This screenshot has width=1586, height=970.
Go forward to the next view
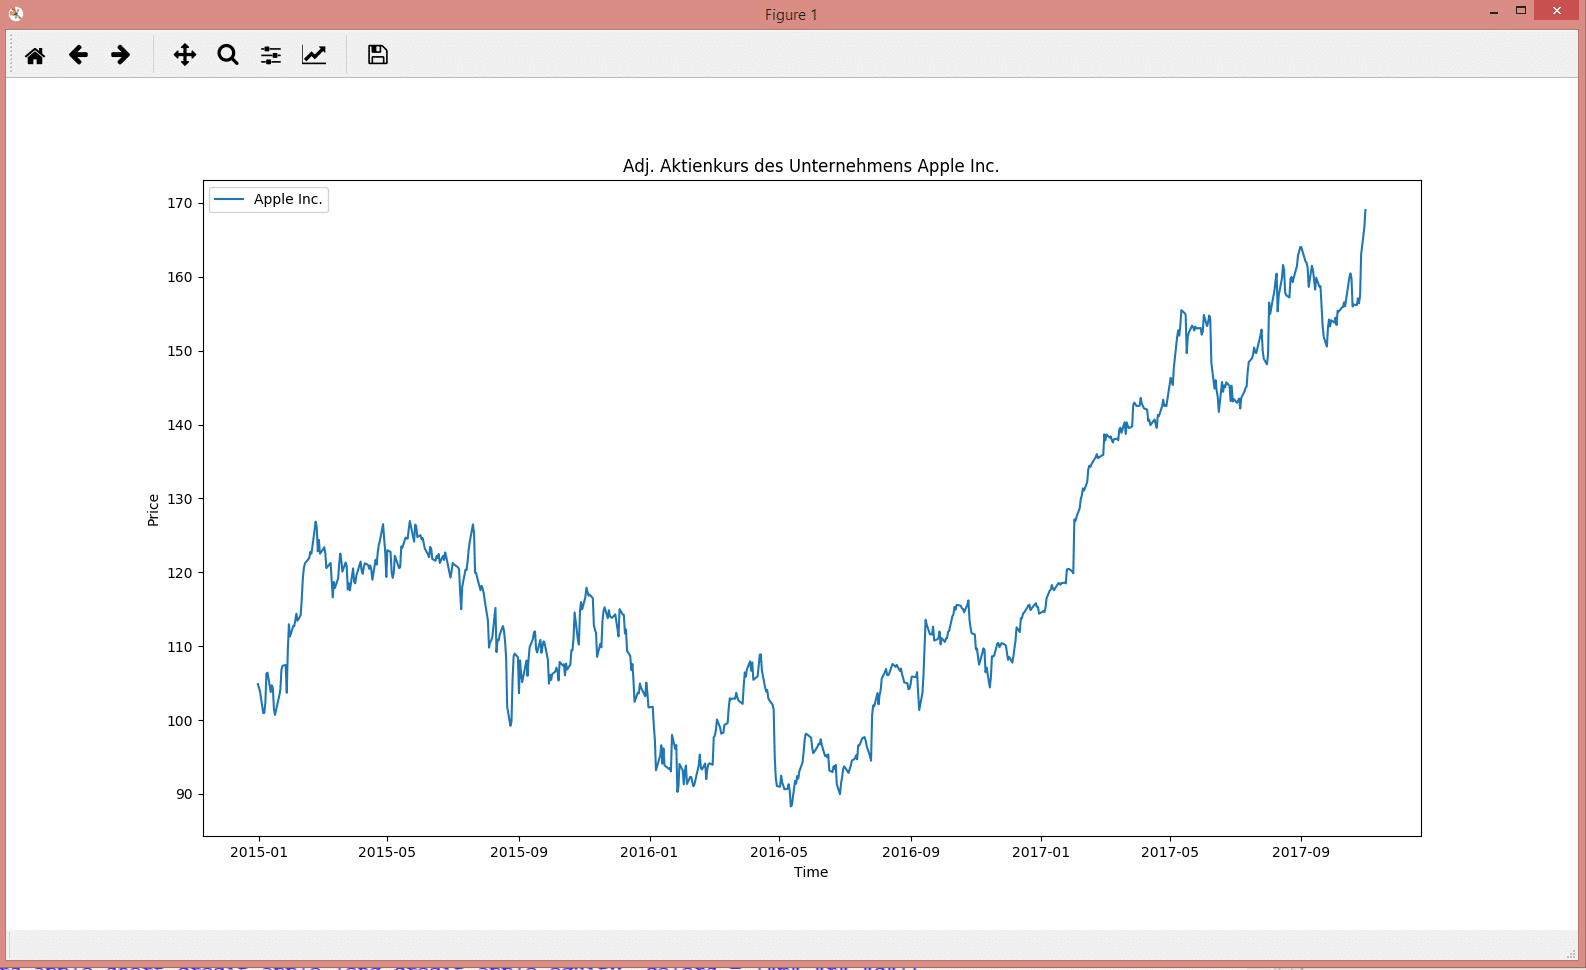(x=121, y=55)
